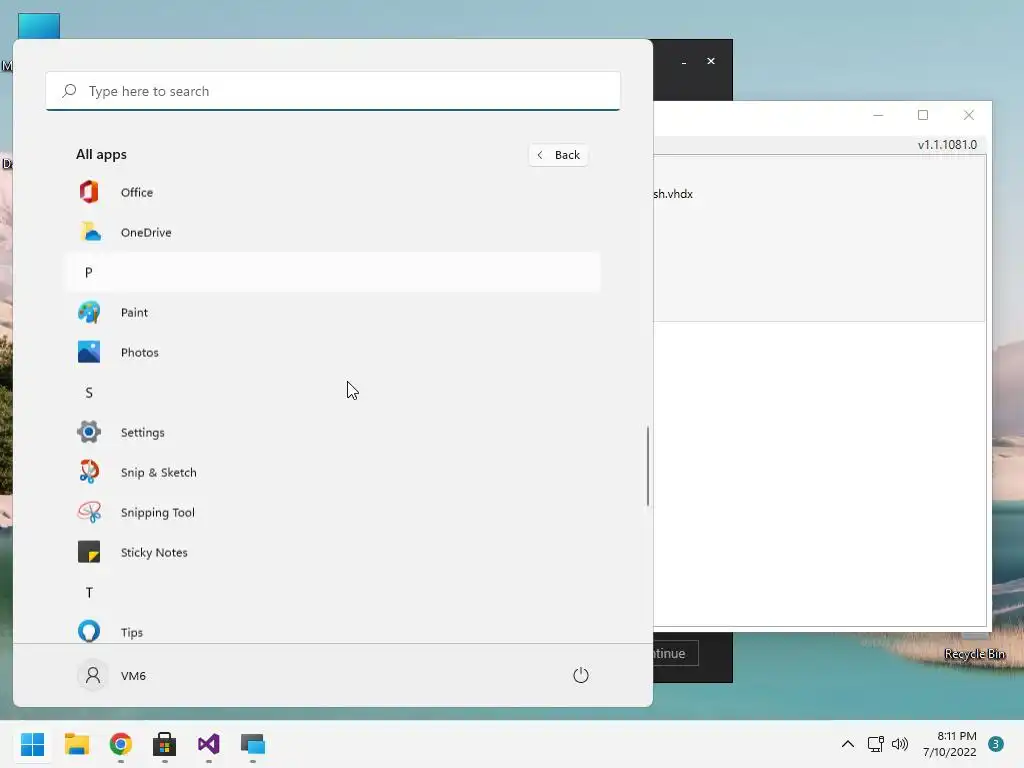This screenshot has width=1024, height=768.
Task: Open network status tray icon
Action: [875, 744]
